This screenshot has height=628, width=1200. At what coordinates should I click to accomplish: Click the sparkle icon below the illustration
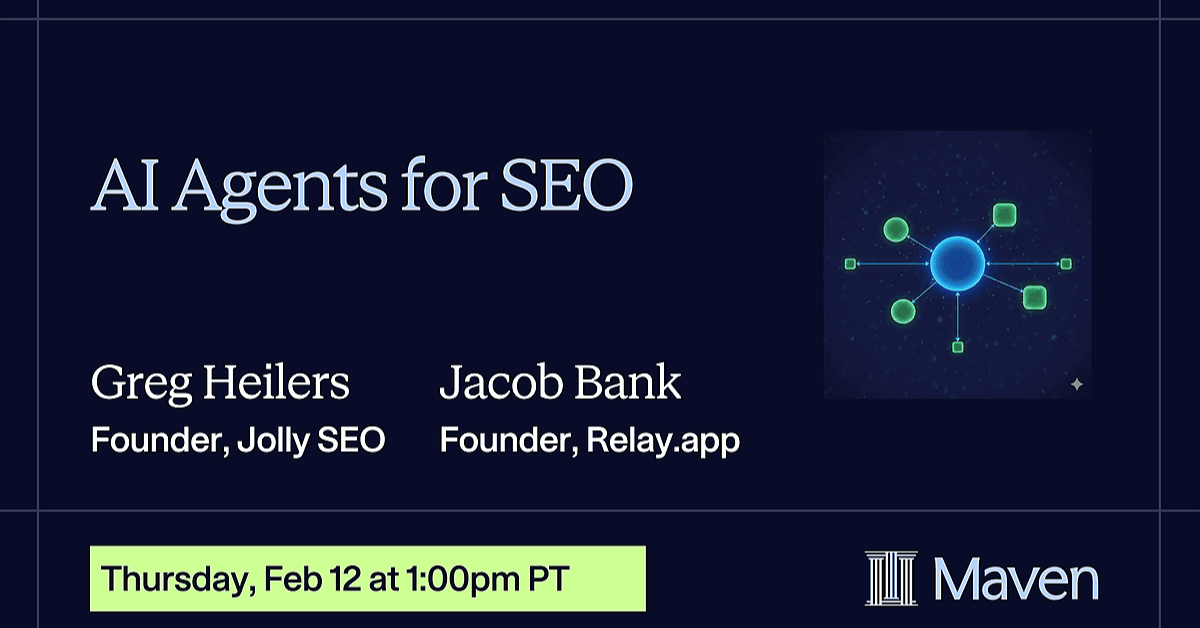pos(1076,384)
